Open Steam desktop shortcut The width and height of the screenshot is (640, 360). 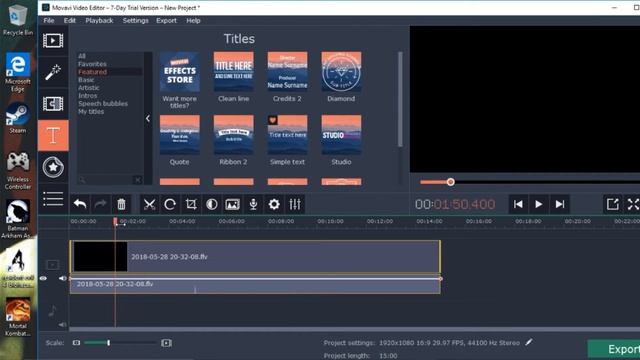(17, 118)
